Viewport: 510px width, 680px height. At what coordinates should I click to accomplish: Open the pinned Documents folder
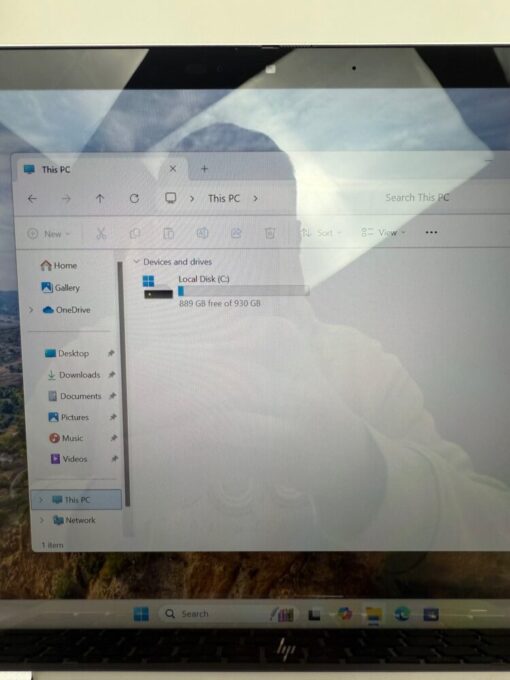pyautogui.click(x=75, y=396)
